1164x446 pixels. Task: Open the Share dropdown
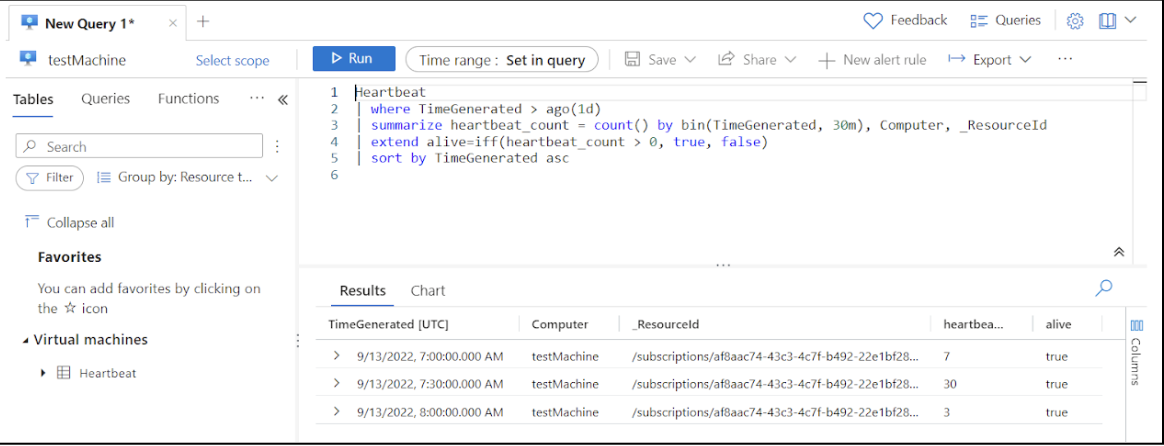756,59
